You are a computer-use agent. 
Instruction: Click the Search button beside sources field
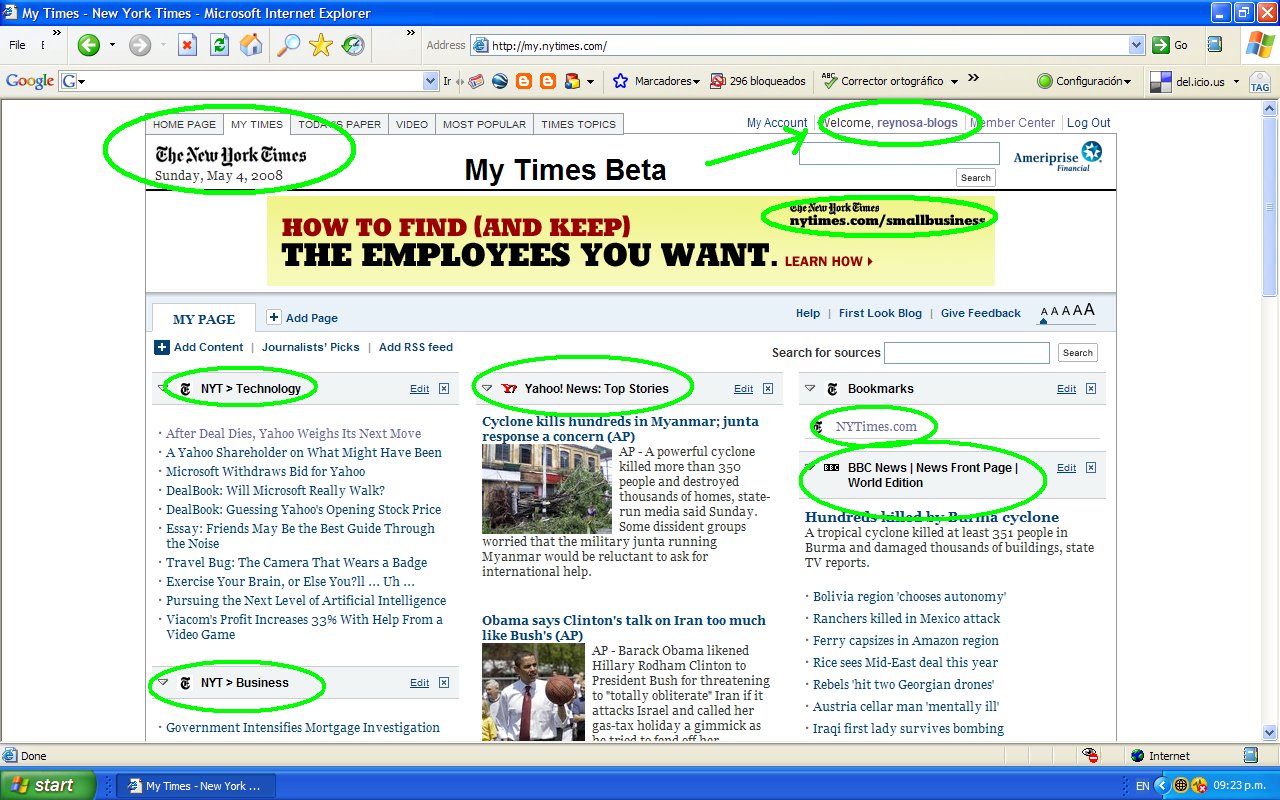point(1078,352)
